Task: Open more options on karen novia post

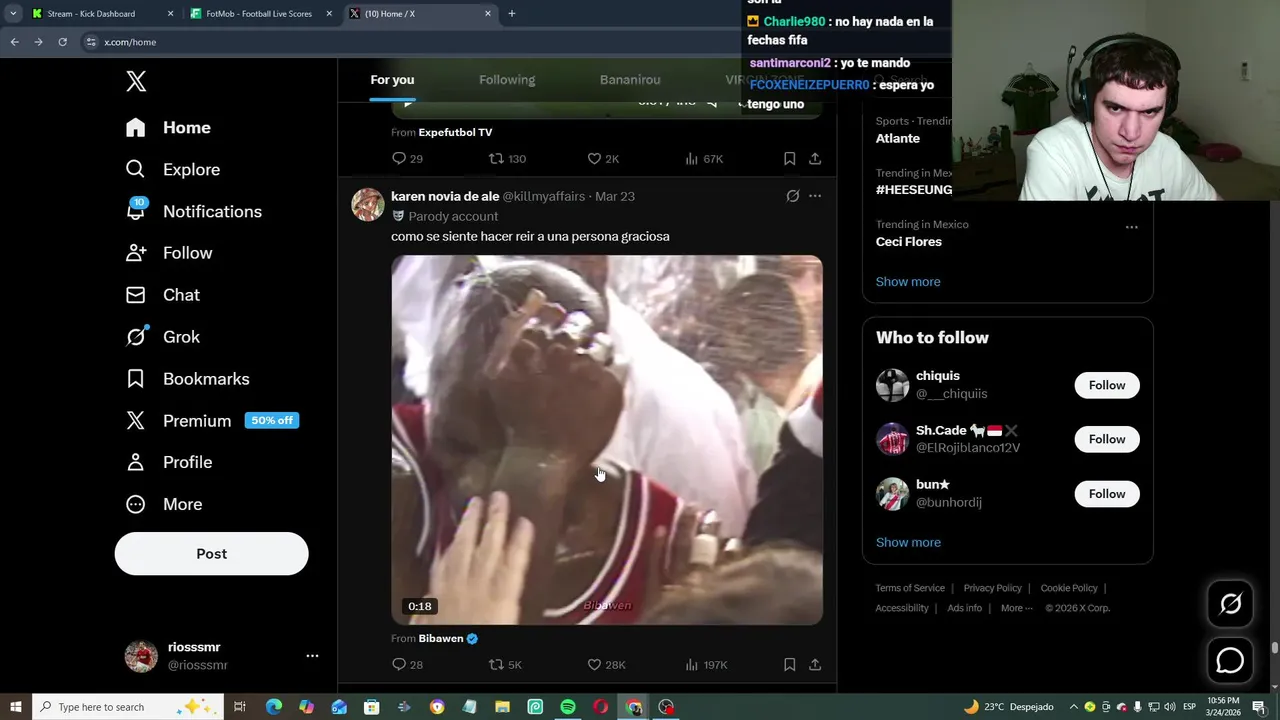Action: pos(815,196)
